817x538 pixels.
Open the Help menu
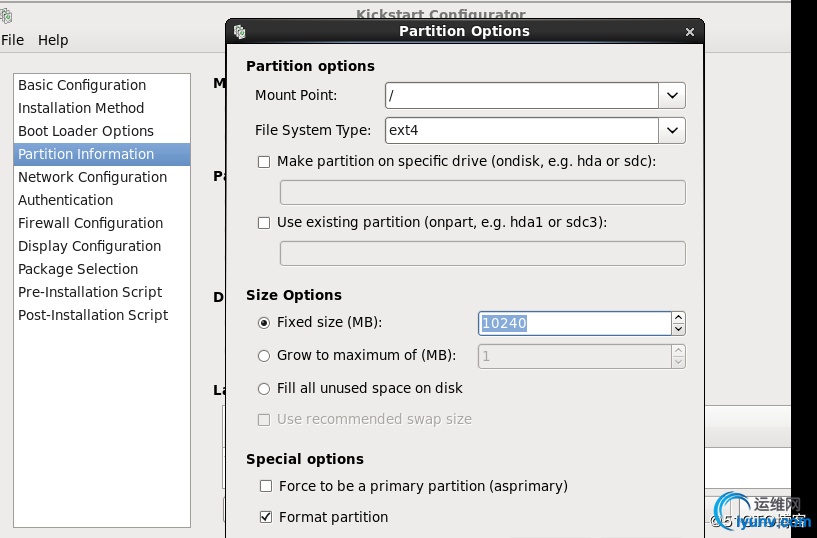[x=53, y=40]
